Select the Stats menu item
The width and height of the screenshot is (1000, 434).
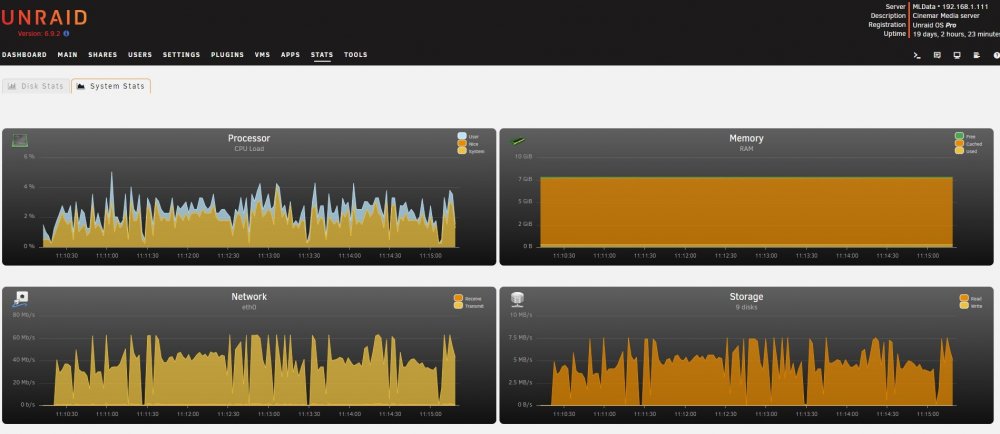pyautogui.click(x=322, y=55)
